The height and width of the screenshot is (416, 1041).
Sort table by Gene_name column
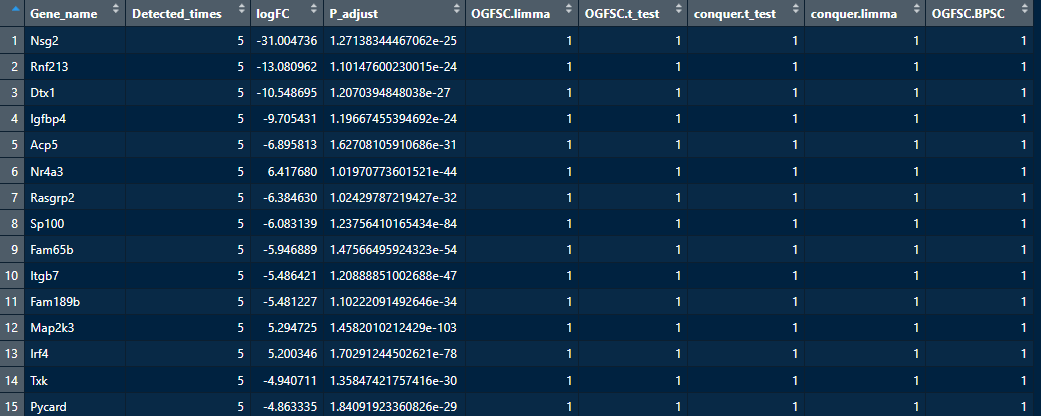click(x=74, y=13)
